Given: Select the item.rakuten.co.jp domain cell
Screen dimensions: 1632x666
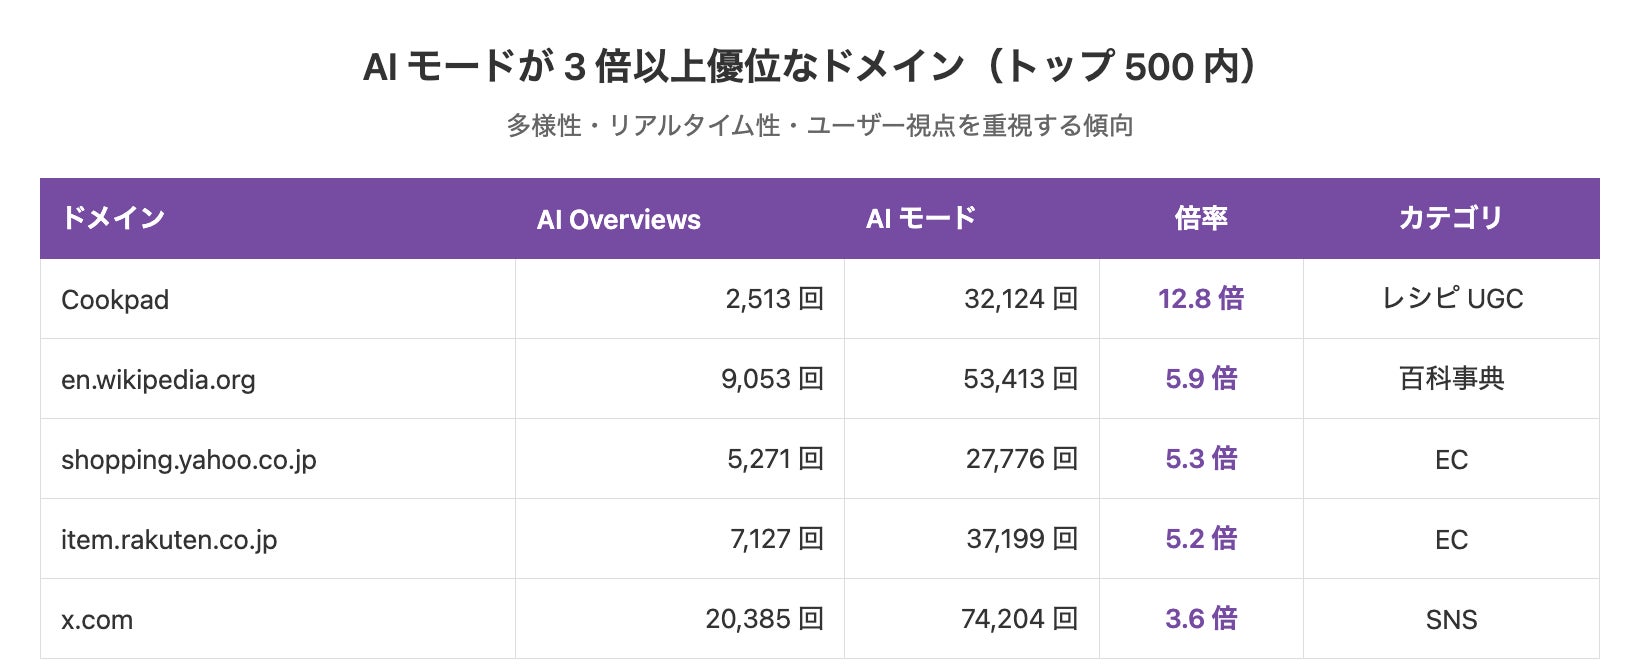Looking at the screenshot, I should pos(169,539).
